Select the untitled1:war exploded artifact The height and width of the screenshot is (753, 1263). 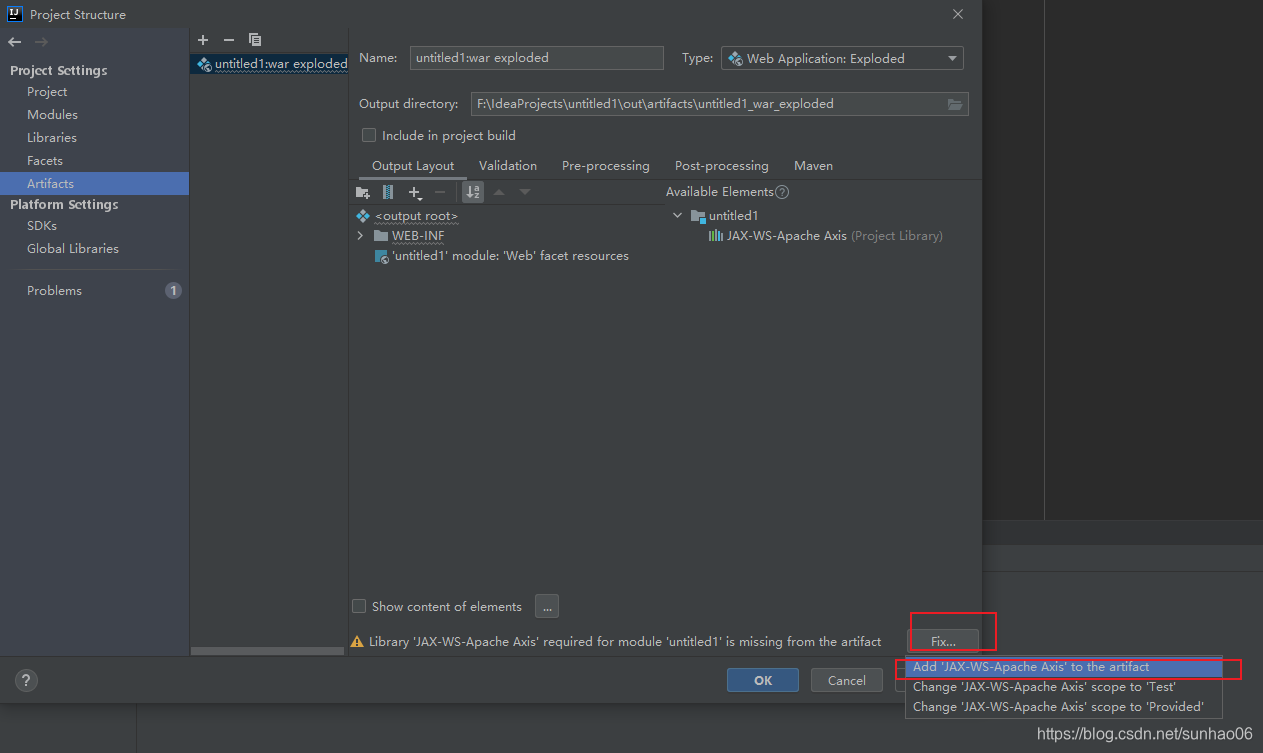269,63
